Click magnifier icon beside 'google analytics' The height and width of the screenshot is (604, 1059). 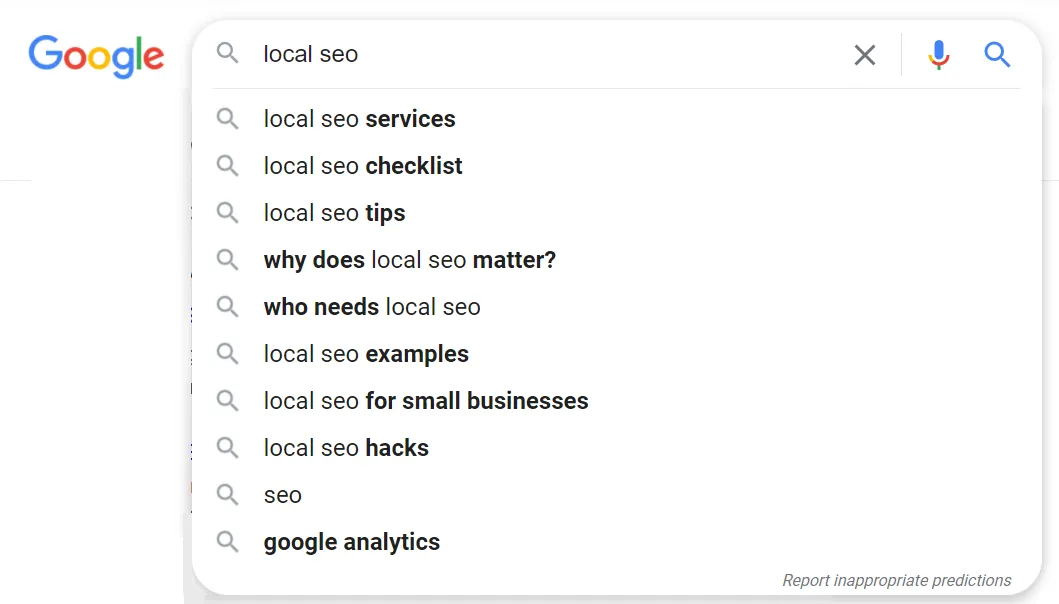[x=228, y=542]
